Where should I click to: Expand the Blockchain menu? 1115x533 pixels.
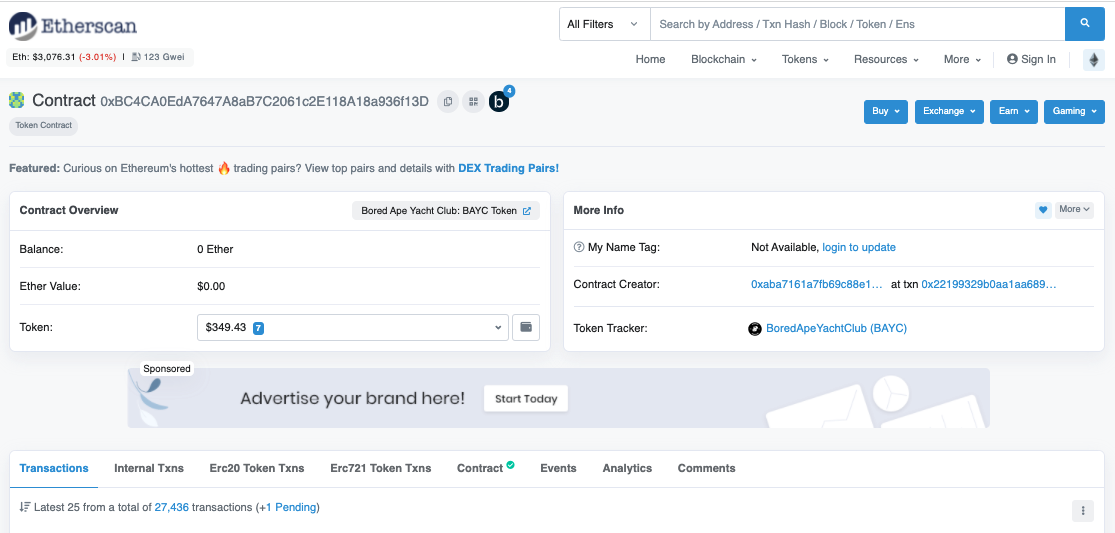click(723, 60)
